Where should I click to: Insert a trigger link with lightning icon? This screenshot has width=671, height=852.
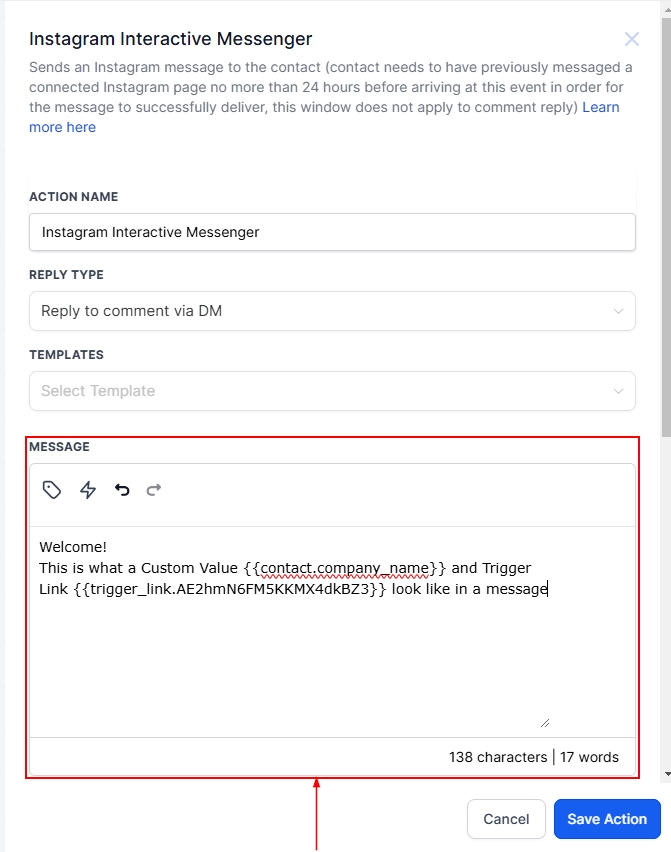pos(88,490)
